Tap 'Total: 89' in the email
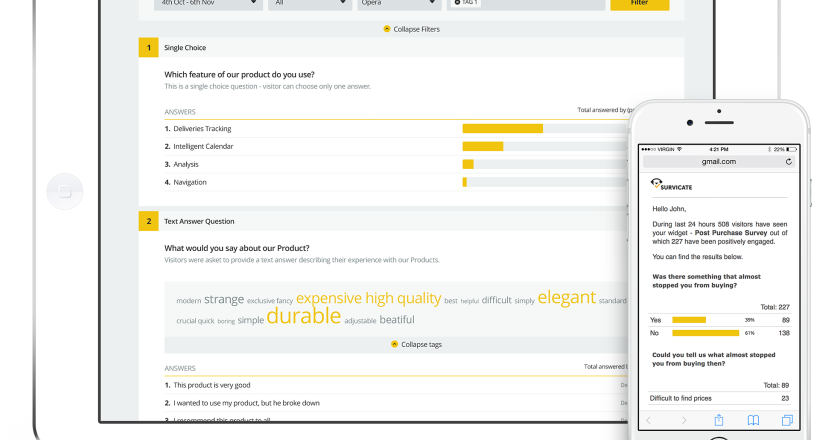 click(776, 385)
